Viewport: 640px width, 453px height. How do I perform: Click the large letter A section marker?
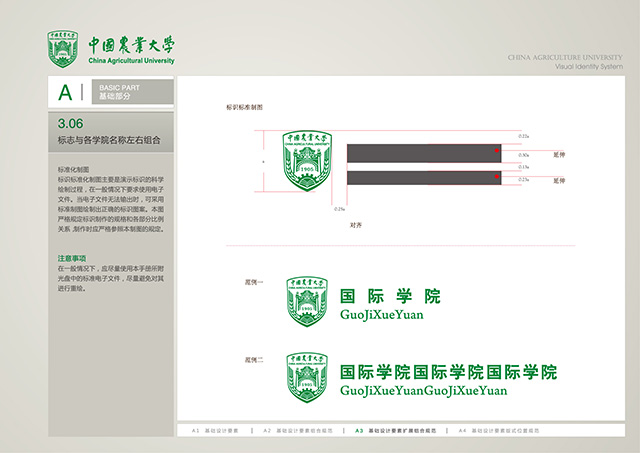[66, 93]
